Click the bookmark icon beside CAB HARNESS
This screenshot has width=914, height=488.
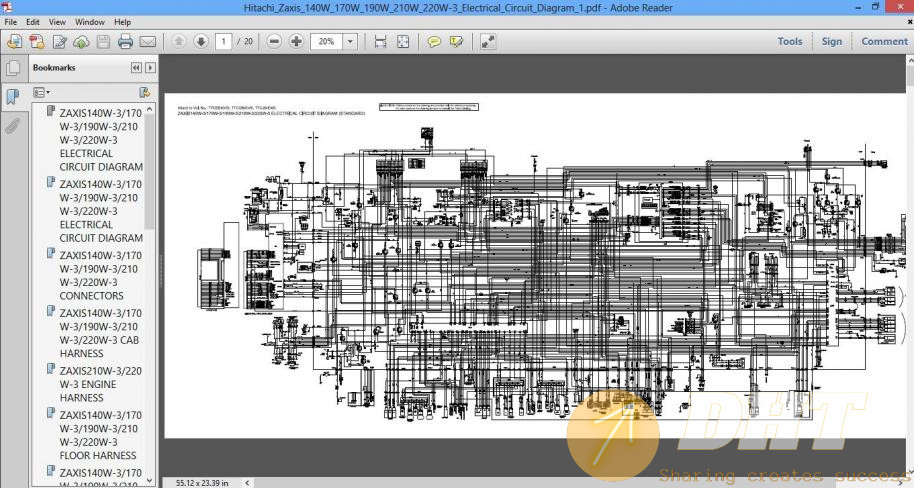pyautogui.click(x=51, y=311)
